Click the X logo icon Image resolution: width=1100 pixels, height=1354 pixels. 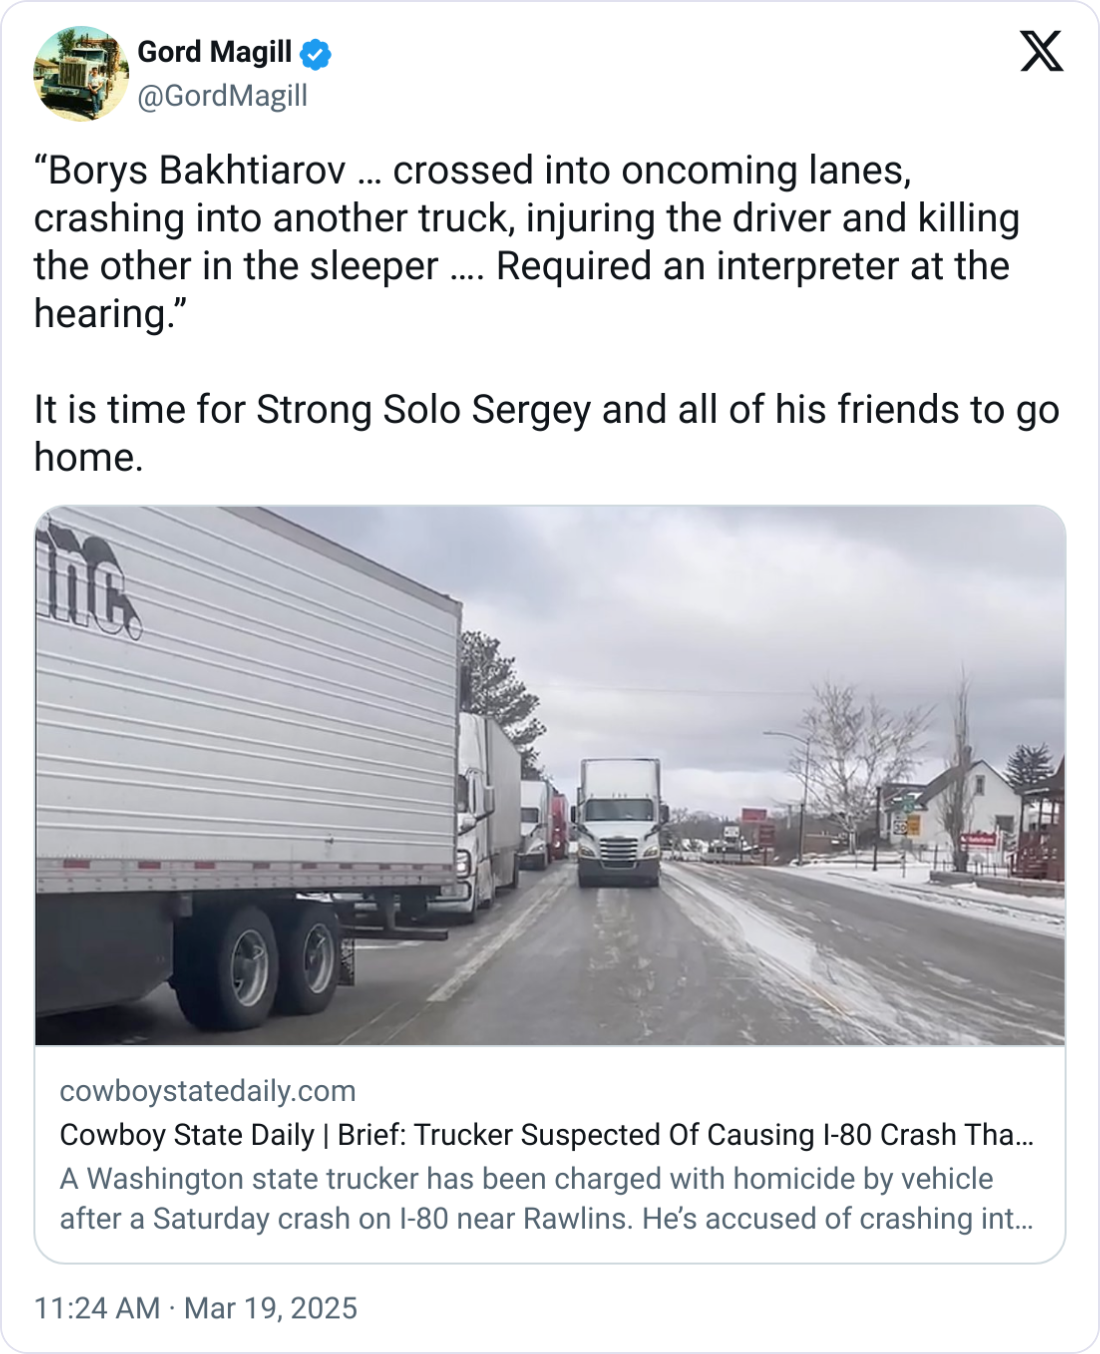tap(1041, 51)
